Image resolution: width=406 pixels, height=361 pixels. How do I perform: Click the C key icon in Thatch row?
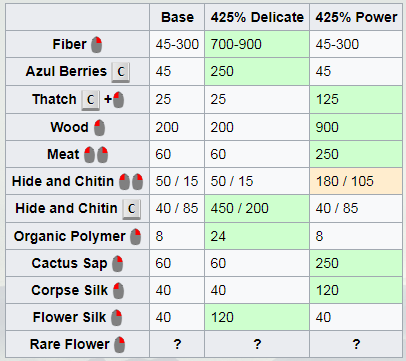click(91, 100)
